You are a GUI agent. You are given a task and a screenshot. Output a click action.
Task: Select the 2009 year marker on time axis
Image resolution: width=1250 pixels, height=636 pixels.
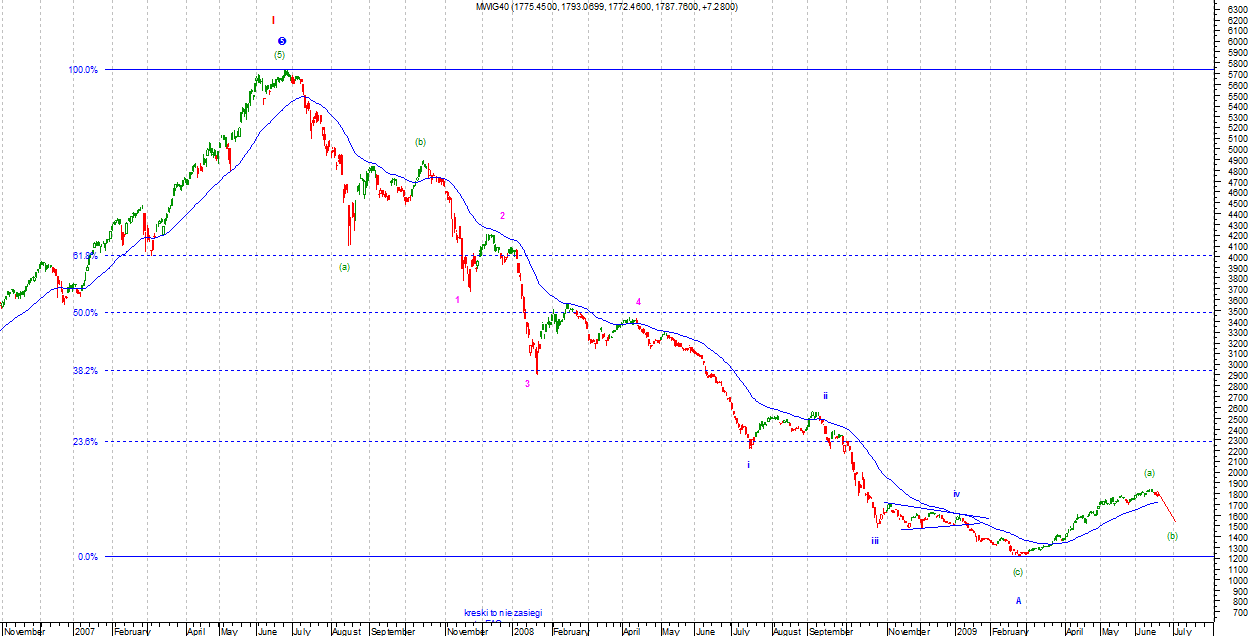click(966, 631)
